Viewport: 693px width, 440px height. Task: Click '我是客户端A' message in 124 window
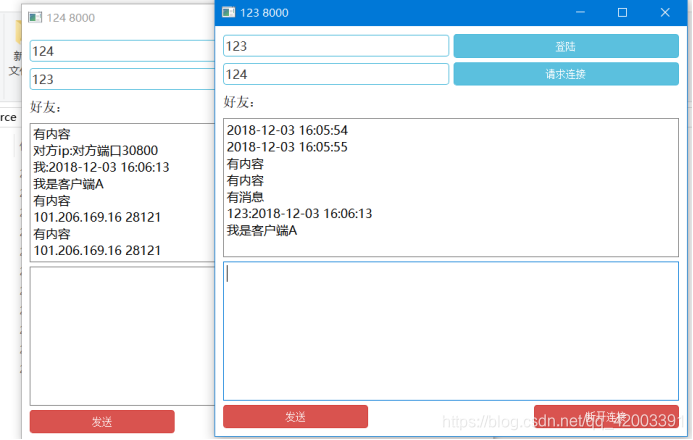tap(69, 184)
